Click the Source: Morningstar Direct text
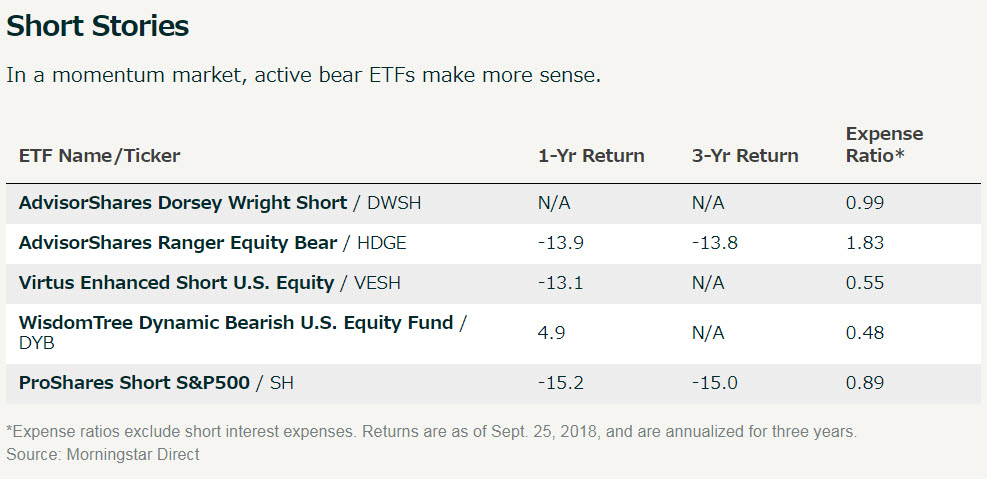Screen dimensions: 987x479 [103, 454]
